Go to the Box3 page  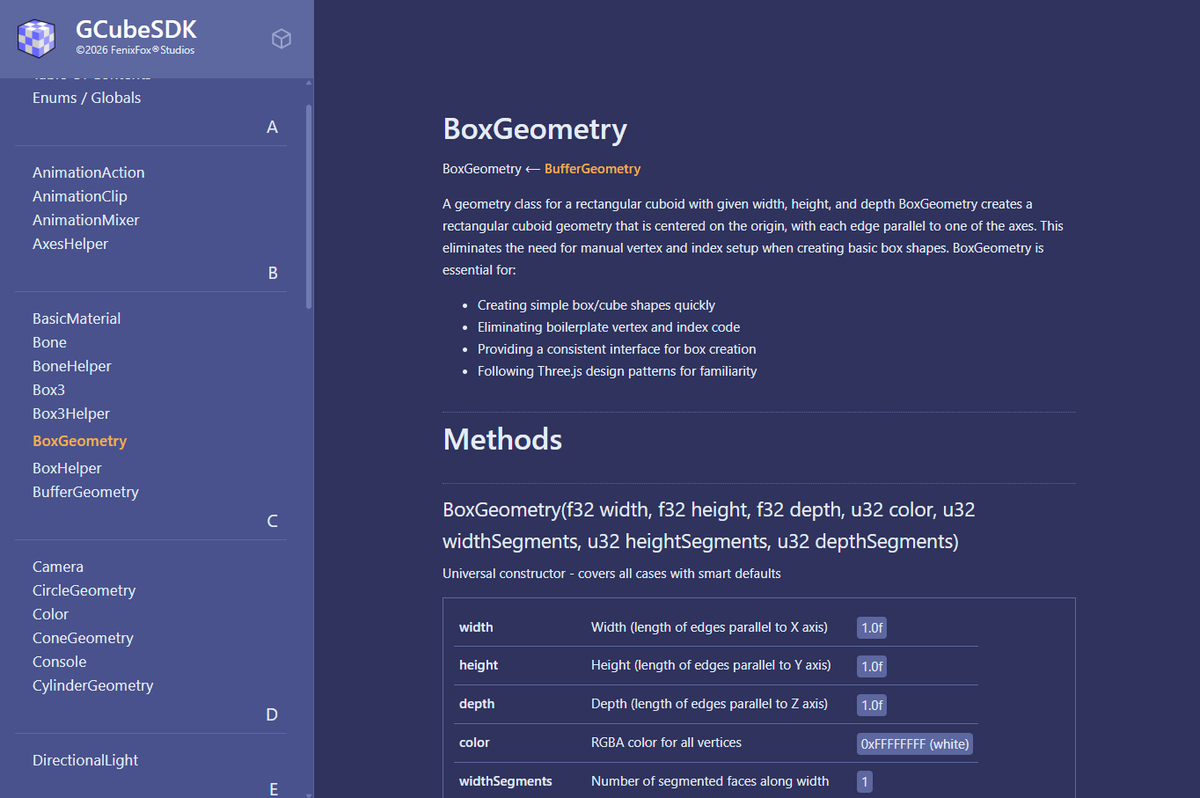click(48, 390)
